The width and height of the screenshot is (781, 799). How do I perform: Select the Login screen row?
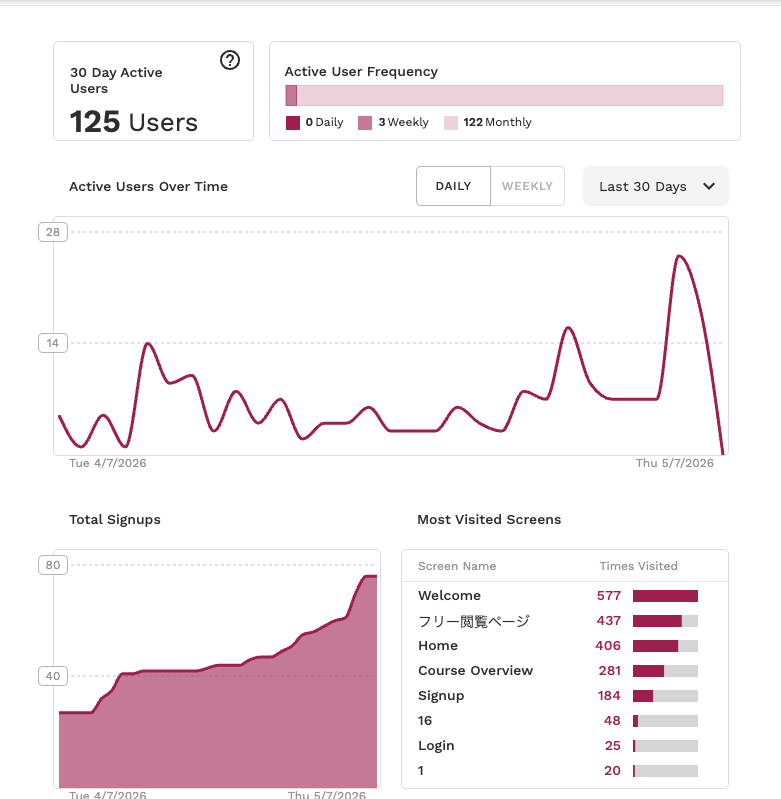(565, 745)
